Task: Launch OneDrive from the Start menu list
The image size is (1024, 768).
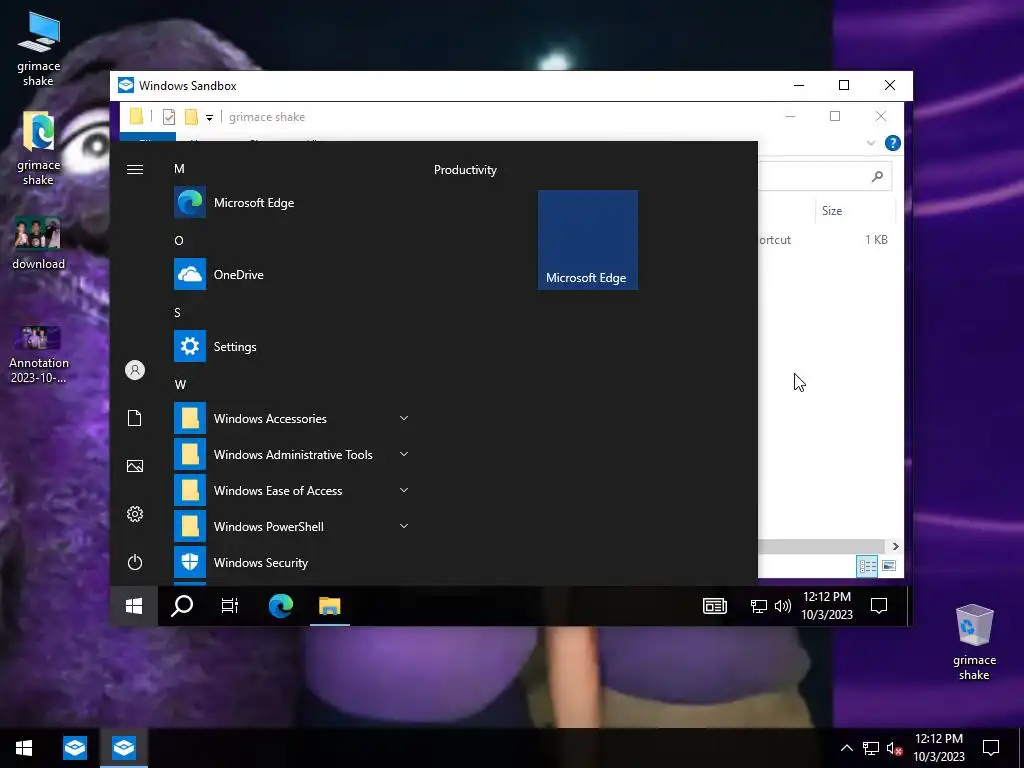Action: point(292,274)
